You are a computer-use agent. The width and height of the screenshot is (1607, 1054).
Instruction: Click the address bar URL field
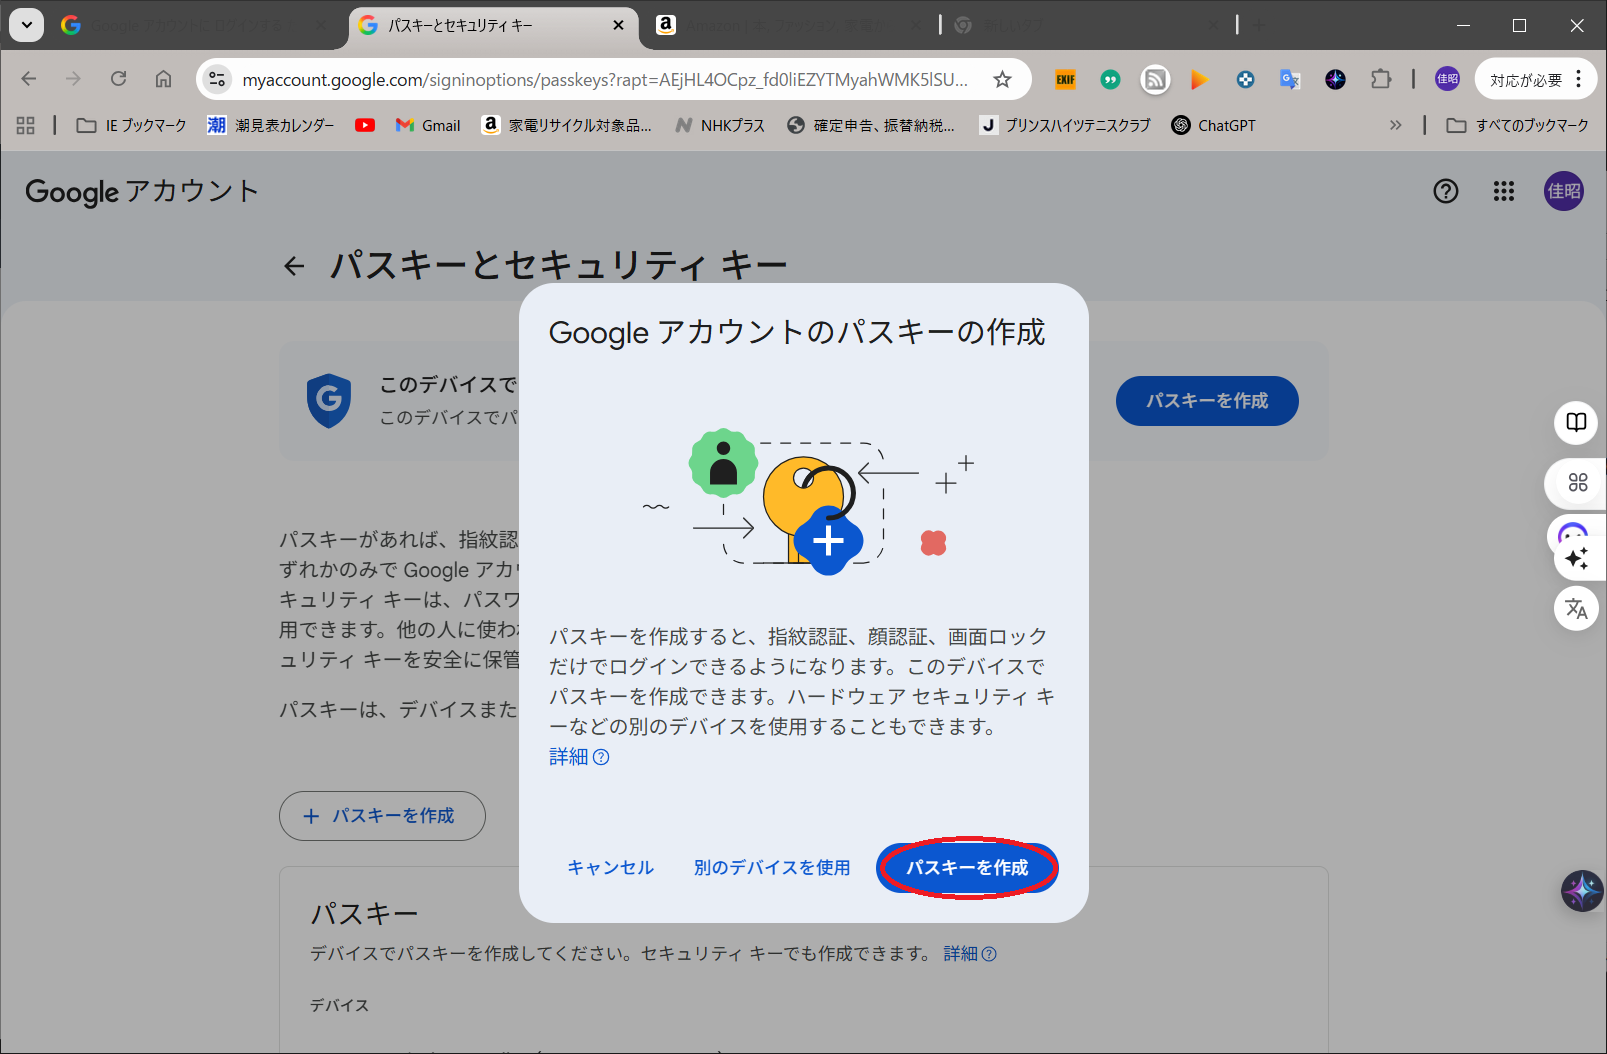click(x=604, y=80)
